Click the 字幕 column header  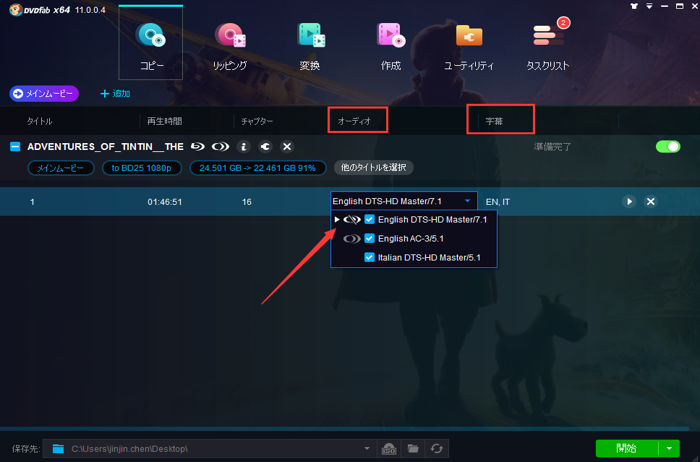(494, 121)
